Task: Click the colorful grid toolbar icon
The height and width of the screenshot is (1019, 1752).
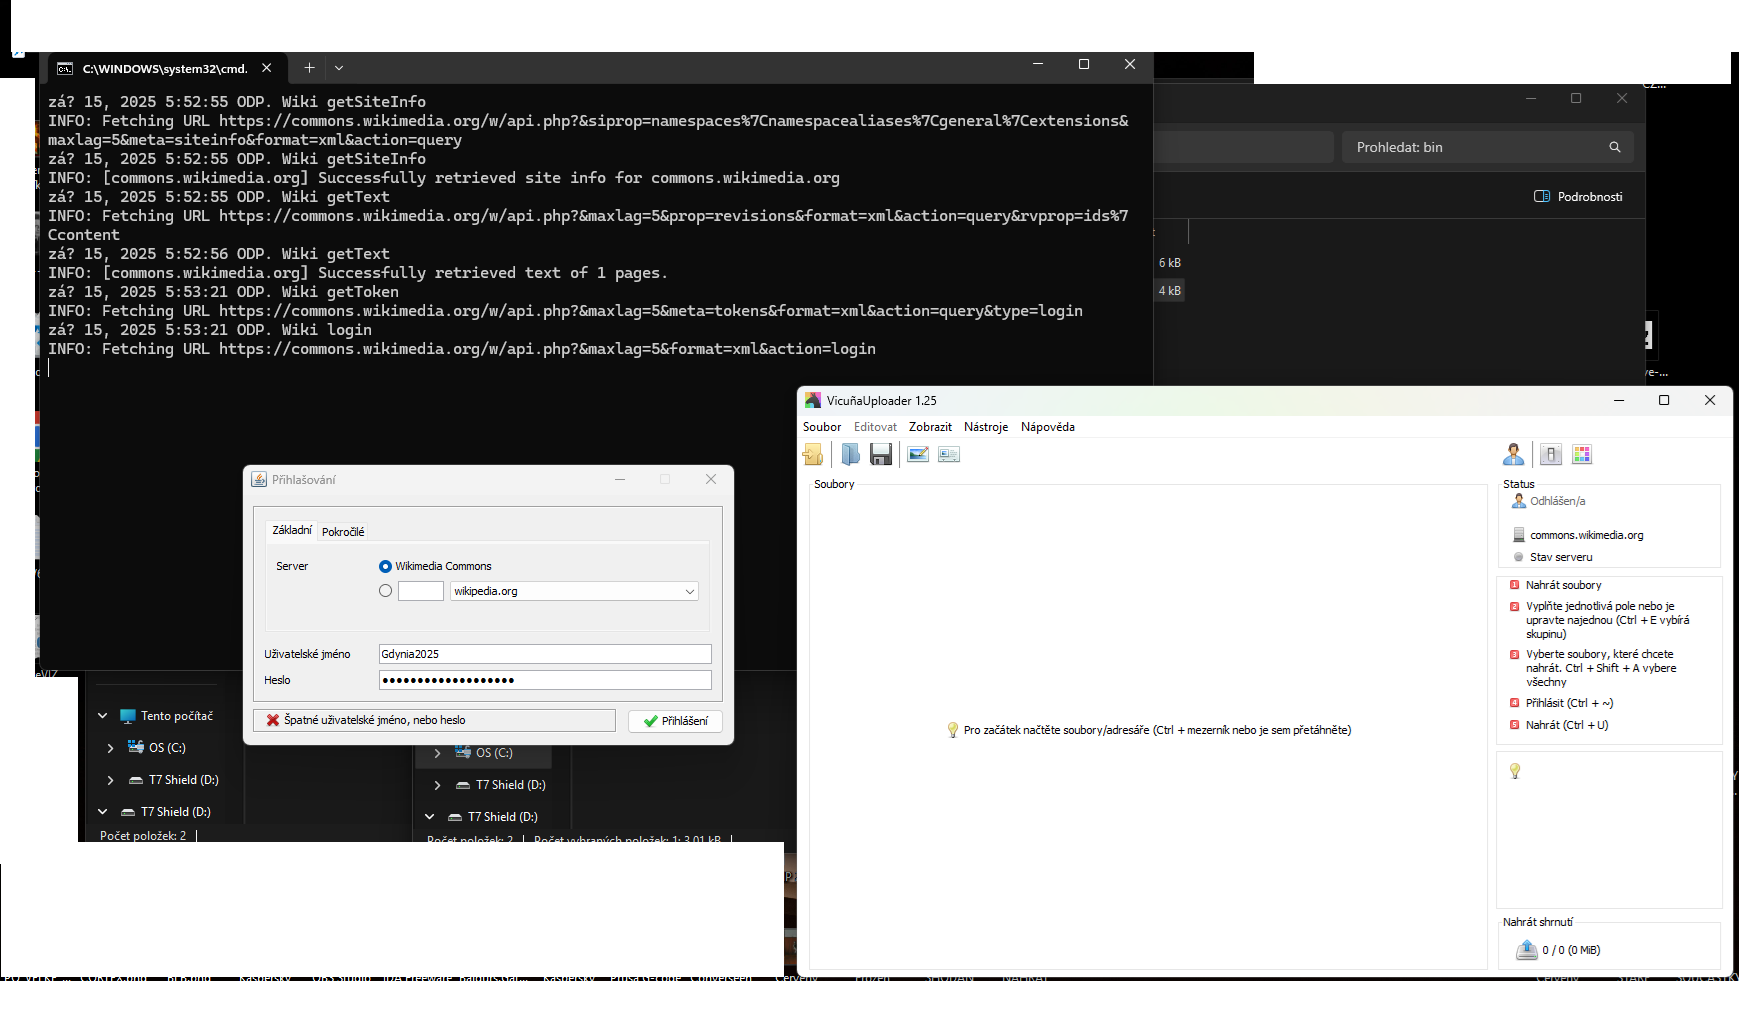Action: pos(1582,455)
